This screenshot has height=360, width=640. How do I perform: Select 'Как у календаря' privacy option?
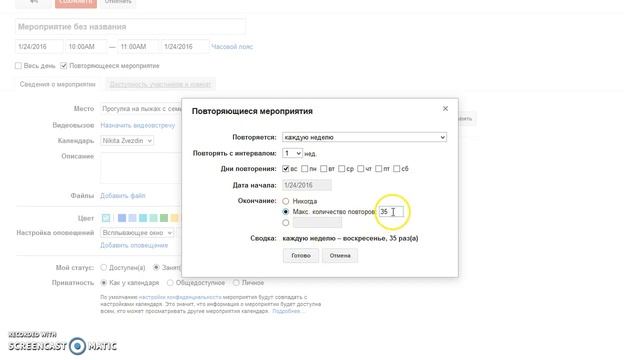(104, 282)
